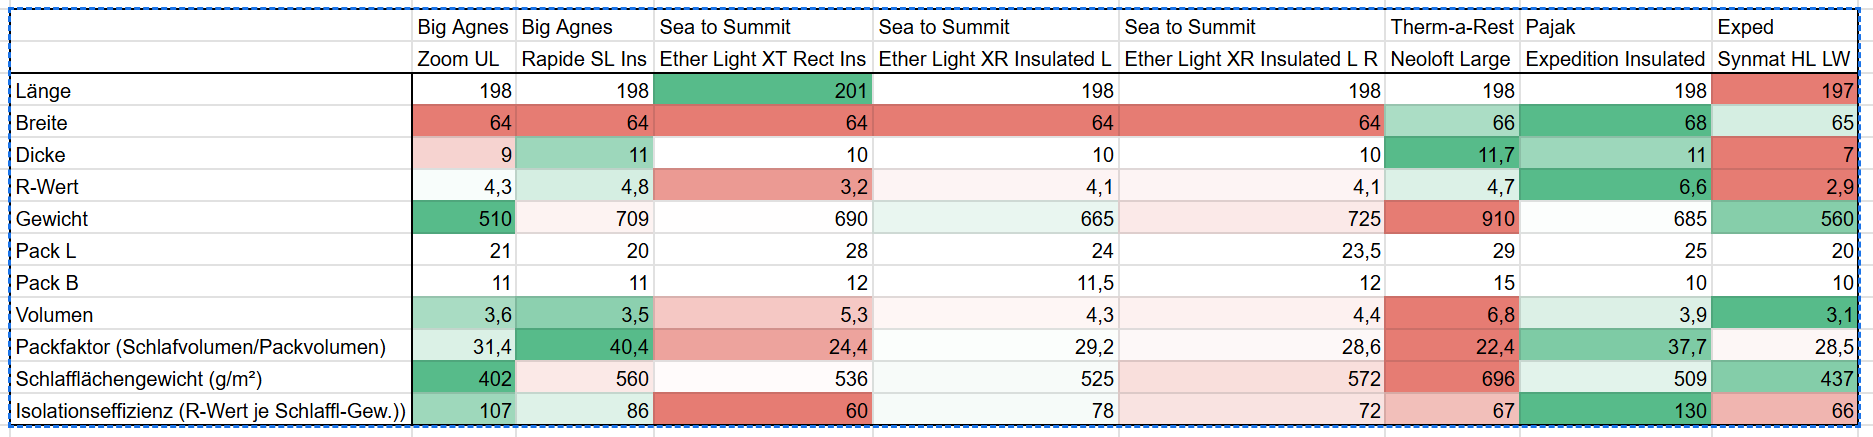Click the Rapide SL Ins column header
Screen dimensions: 1873x437
pos(585,59)
